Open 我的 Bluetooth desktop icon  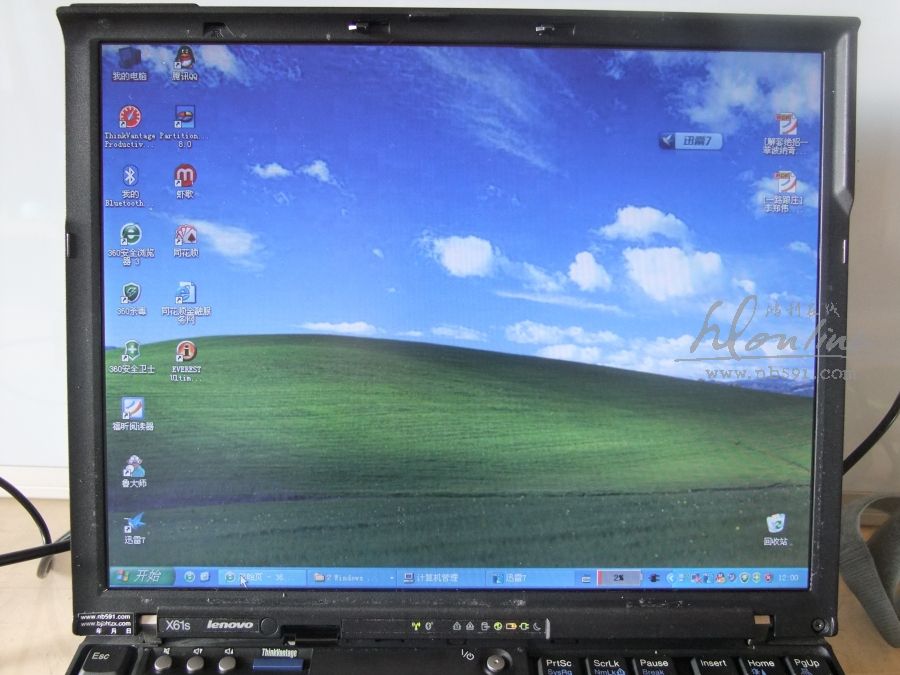coord(130,186)
